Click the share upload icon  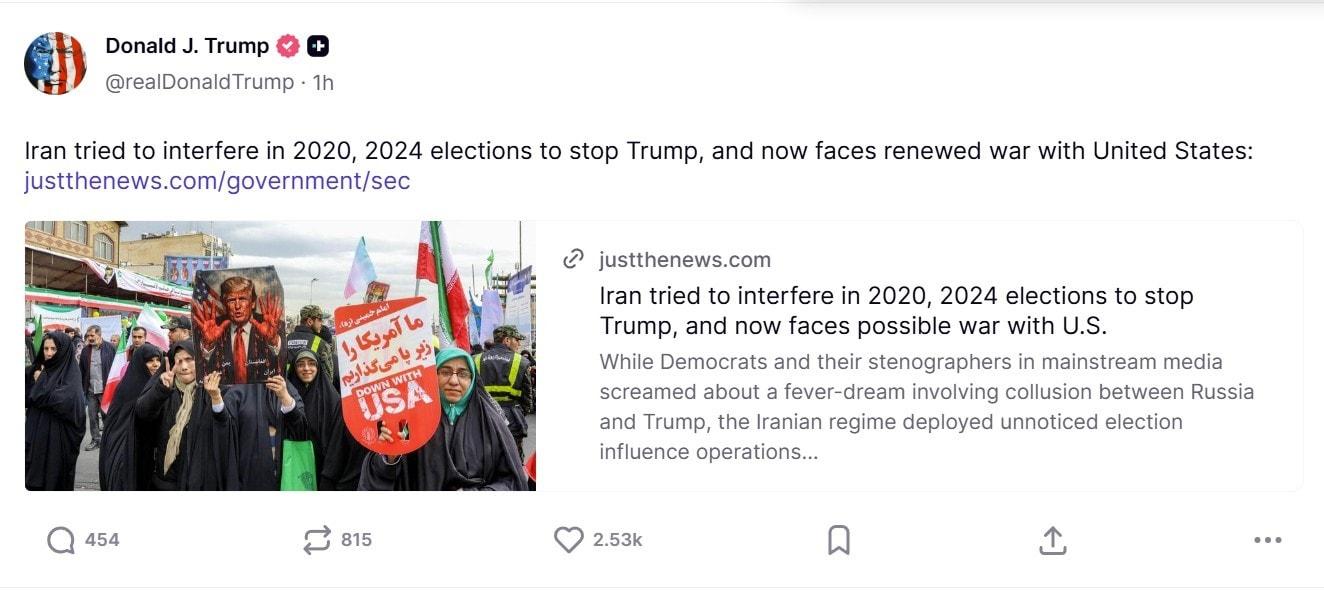tap(1052, 540)
